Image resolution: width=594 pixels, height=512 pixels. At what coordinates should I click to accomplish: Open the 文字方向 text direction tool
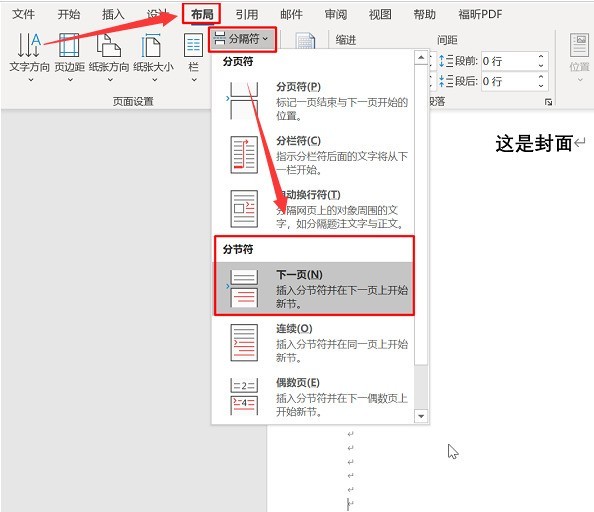coord(30,53)
